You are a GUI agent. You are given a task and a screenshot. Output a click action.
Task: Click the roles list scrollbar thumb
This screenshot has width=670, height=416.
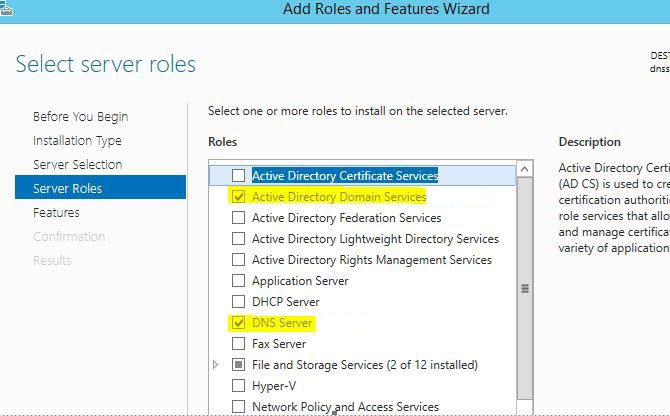pos(525,289)
